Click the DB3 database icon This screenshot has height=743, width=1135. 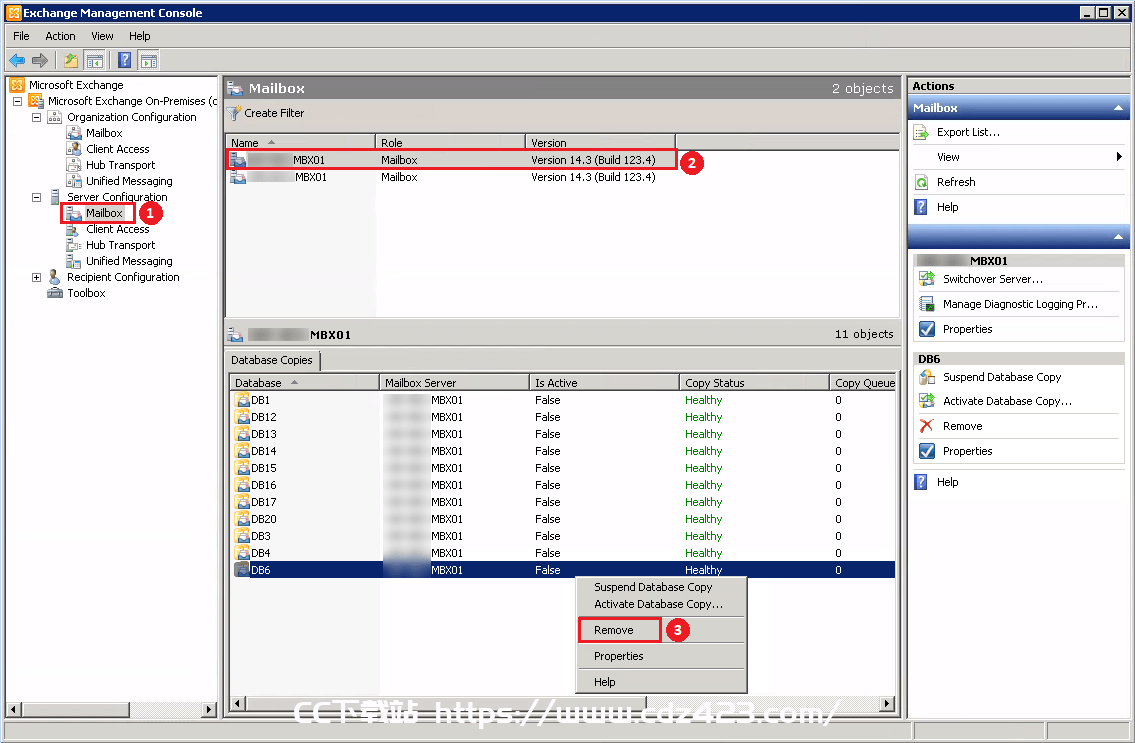pos(242,536)
